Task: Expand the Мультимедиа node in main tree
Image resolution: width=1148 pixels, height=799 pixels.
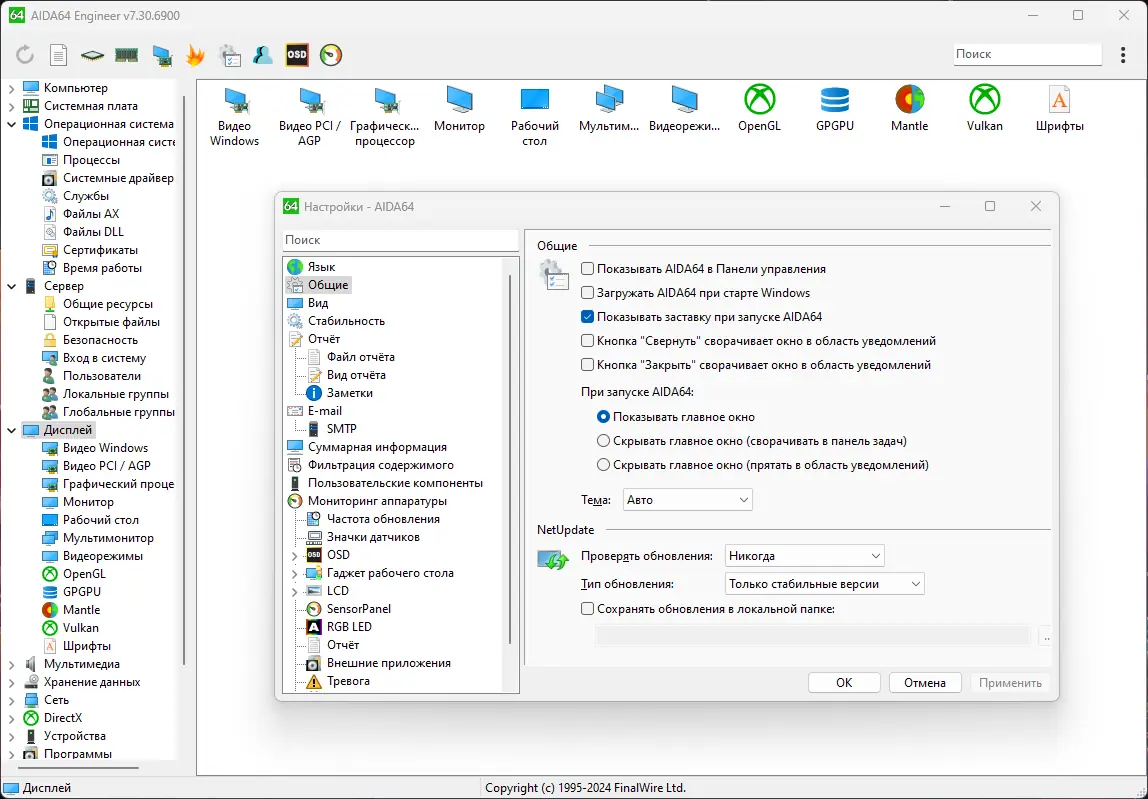Action: click(x=11, y=664)
